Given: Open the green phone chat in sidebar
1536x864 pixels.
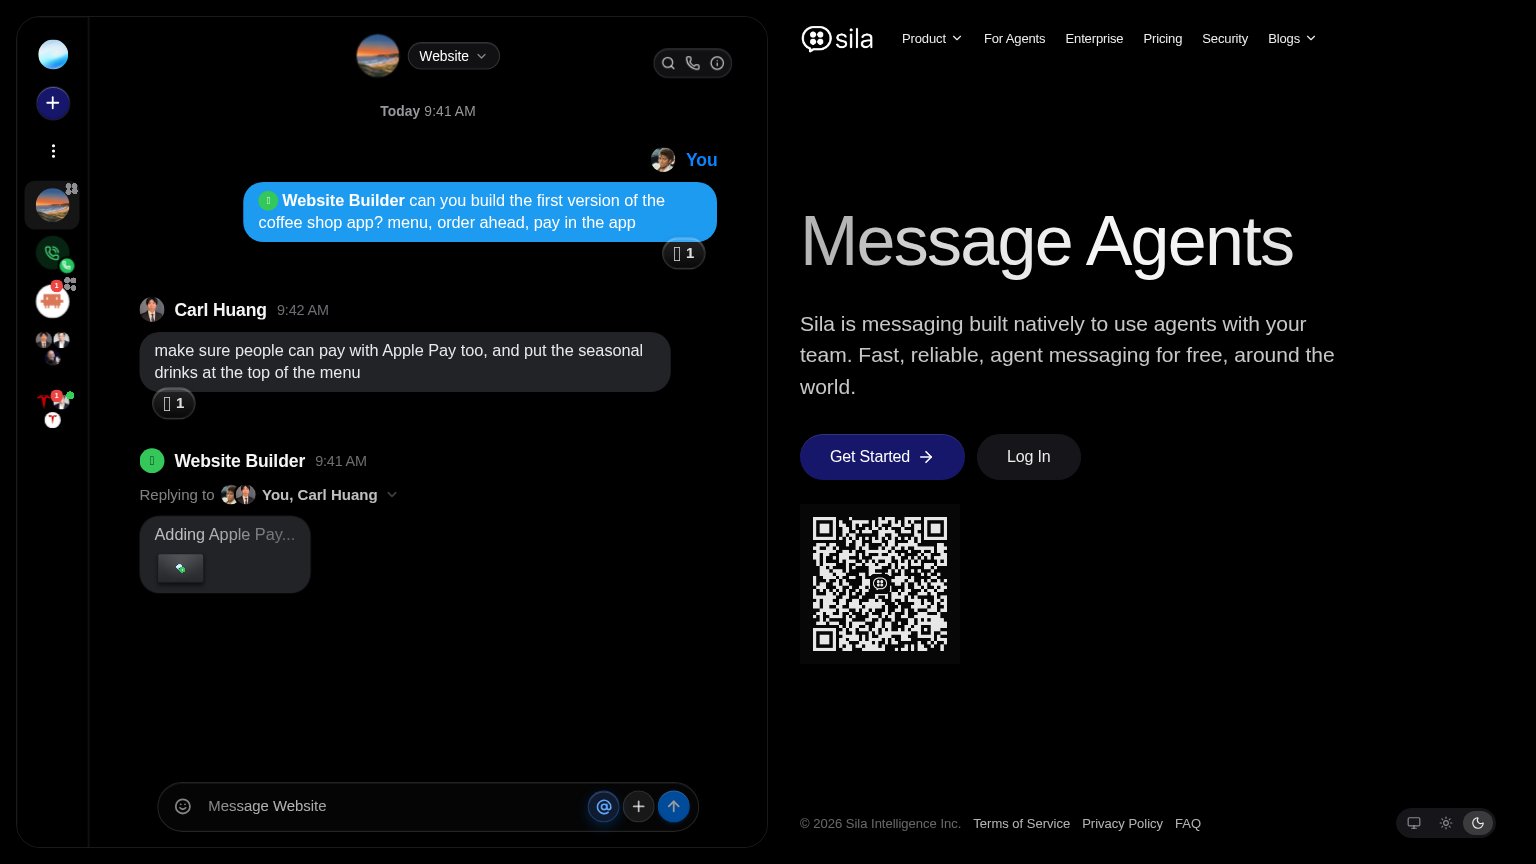Looking at the screenshot, I should tap(53, 254).
